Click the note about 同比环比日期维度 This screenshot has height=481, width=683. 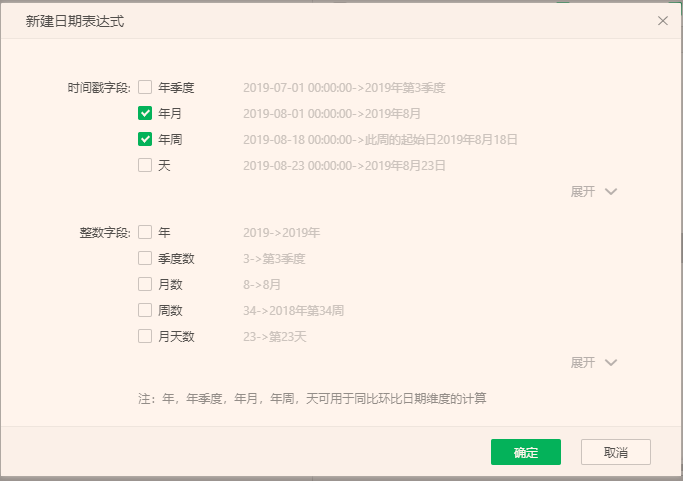(x=312, y=398)
